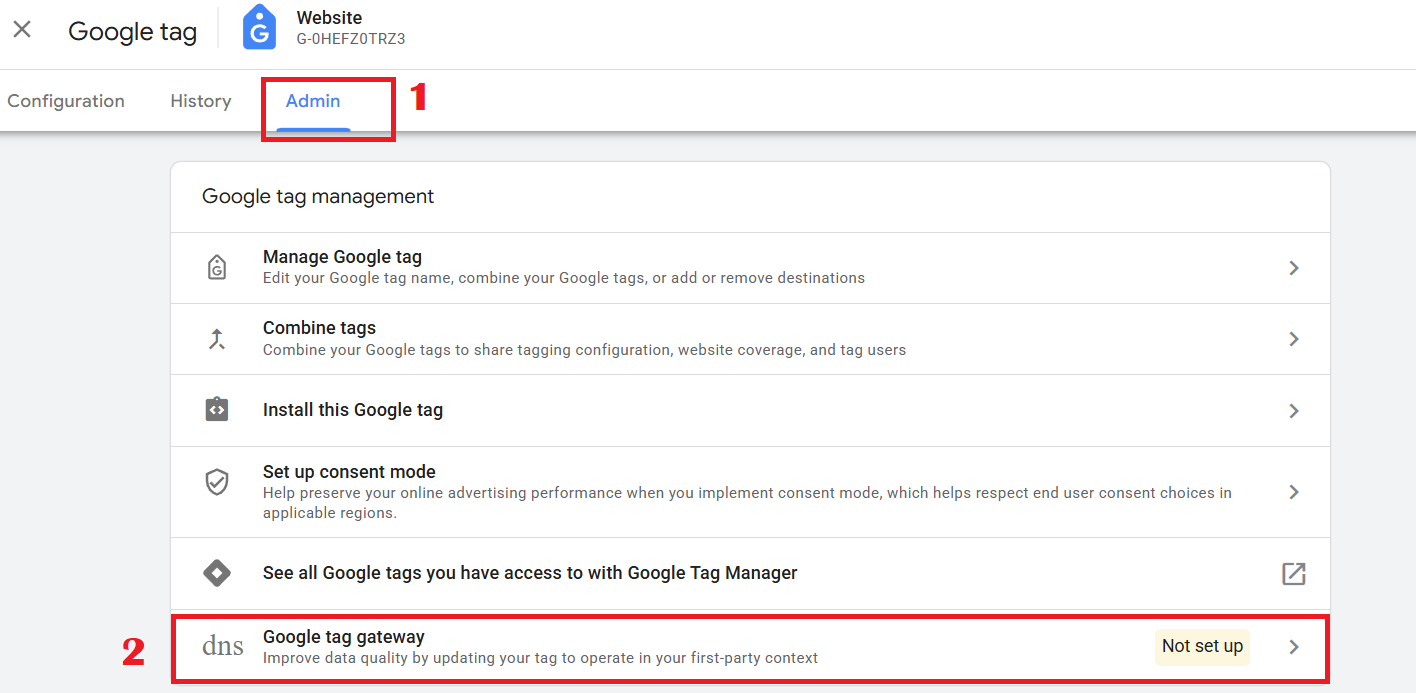Switch to the Configuration tab
Screen dimensions: 1416x693
tap(66, 101)
